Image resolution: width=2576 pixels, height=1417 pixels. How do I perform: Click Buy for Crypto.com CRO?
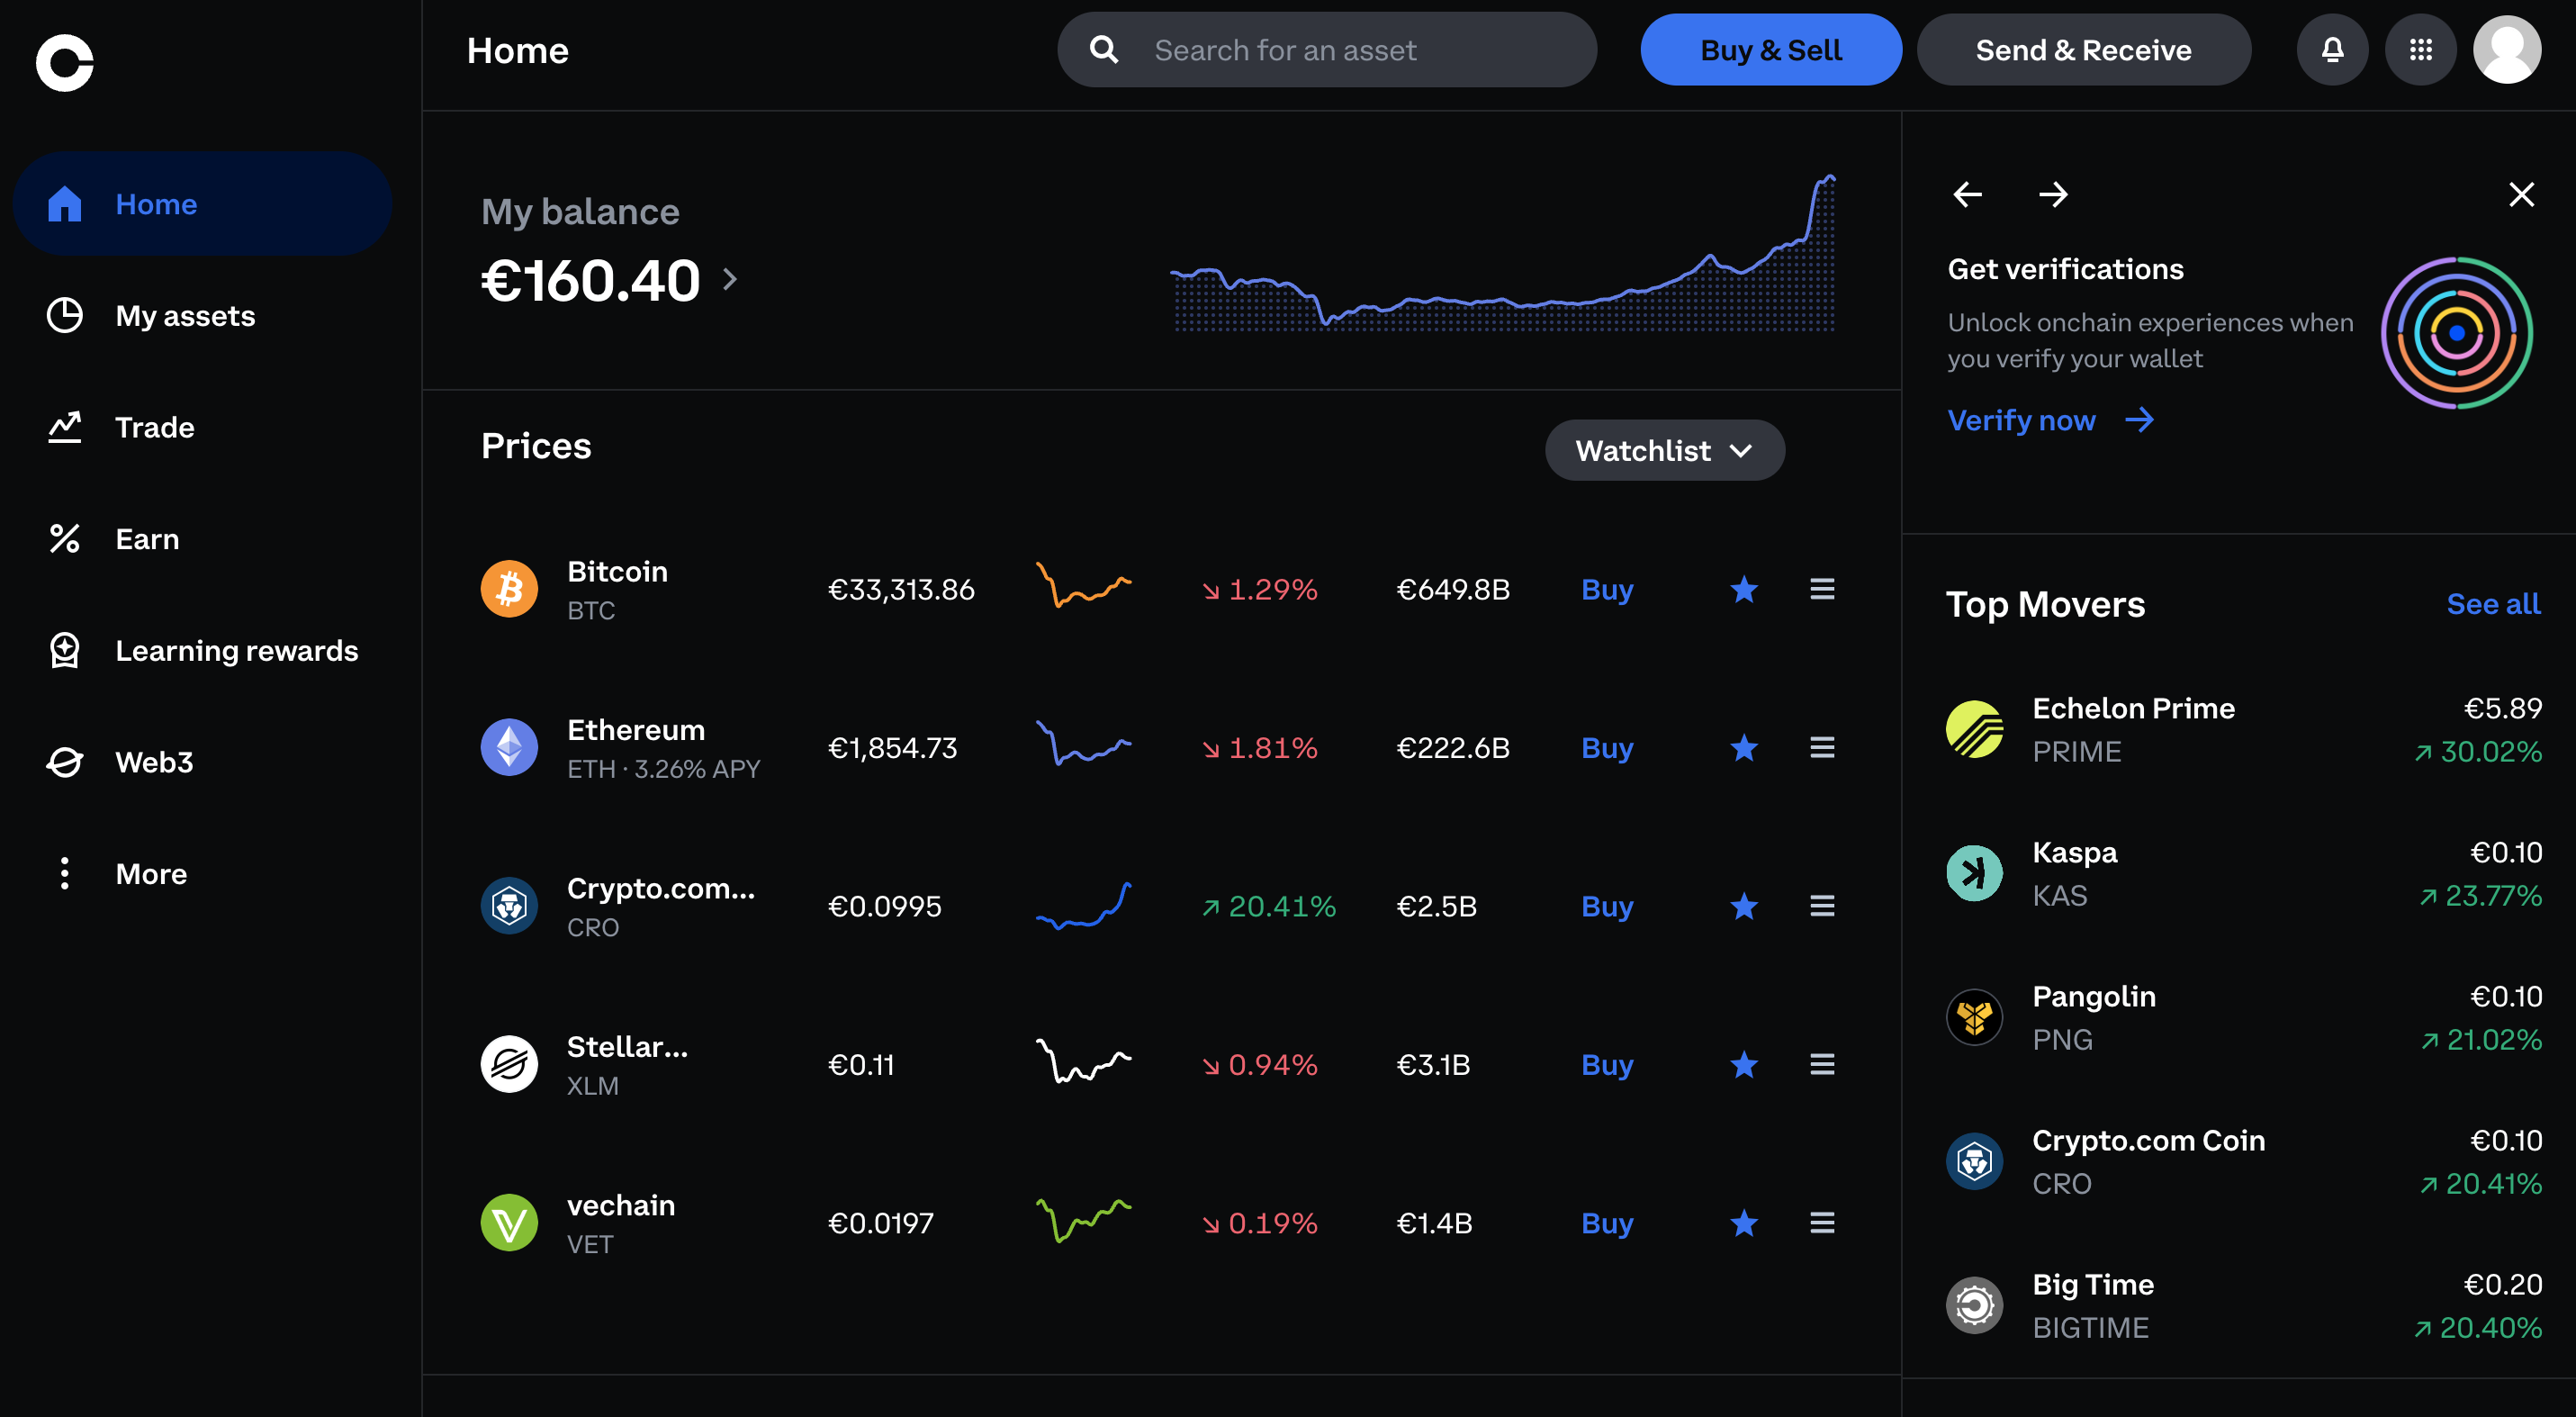[1607, 906]
